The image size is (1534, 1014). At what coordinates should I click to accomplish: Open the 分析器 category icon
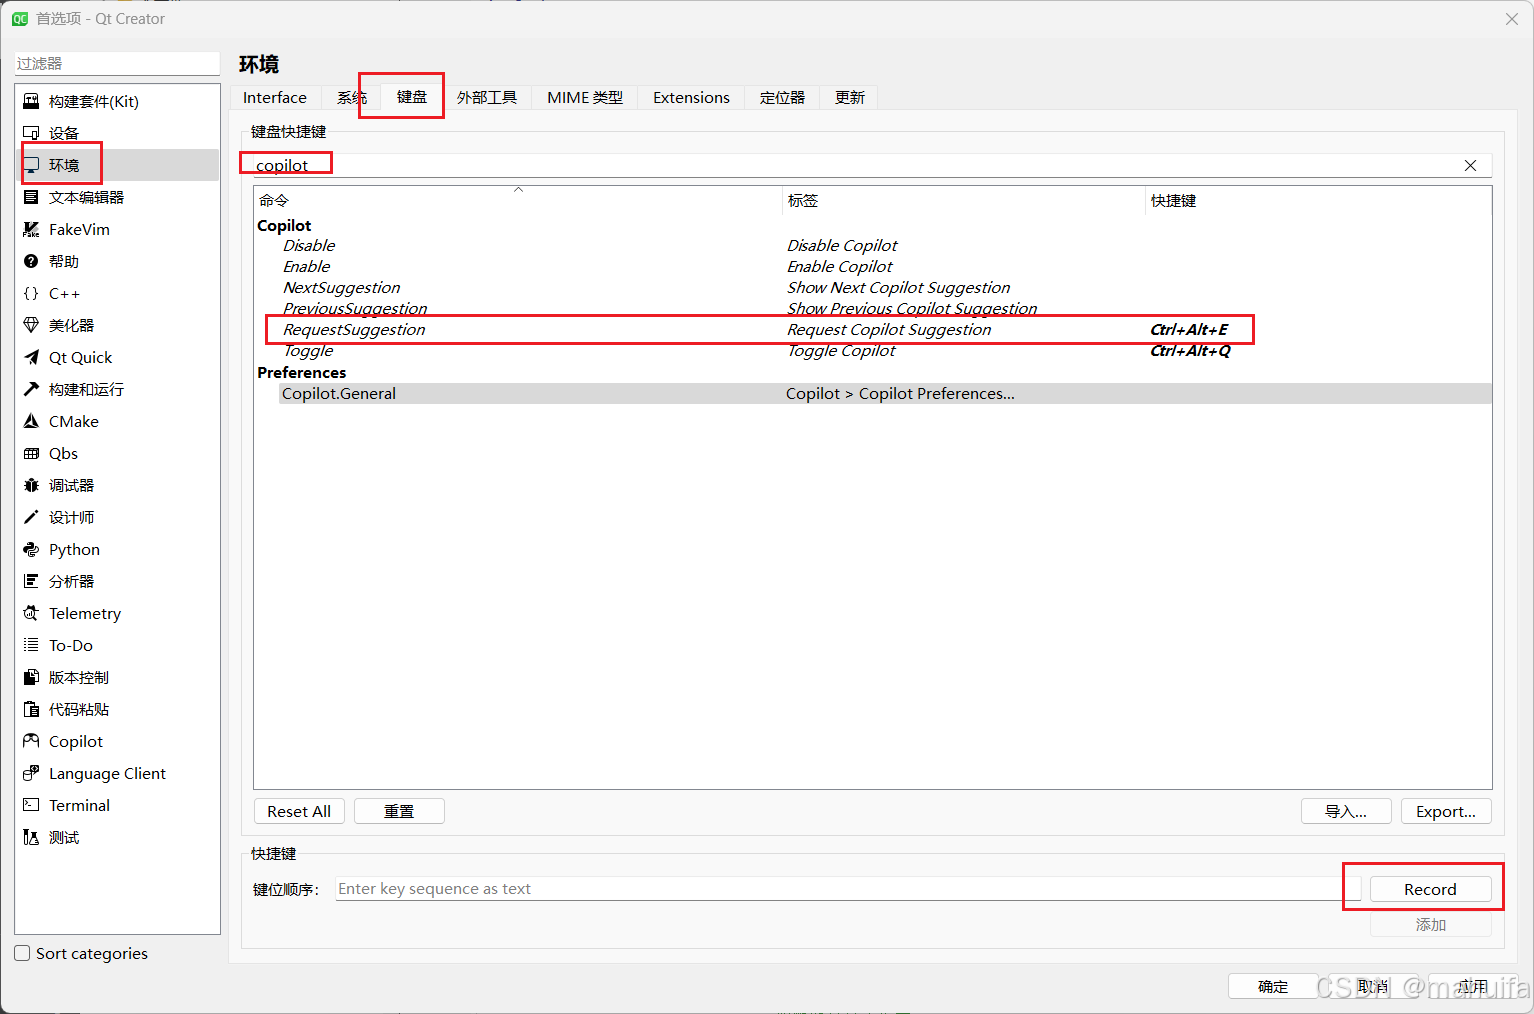[31, 581]
